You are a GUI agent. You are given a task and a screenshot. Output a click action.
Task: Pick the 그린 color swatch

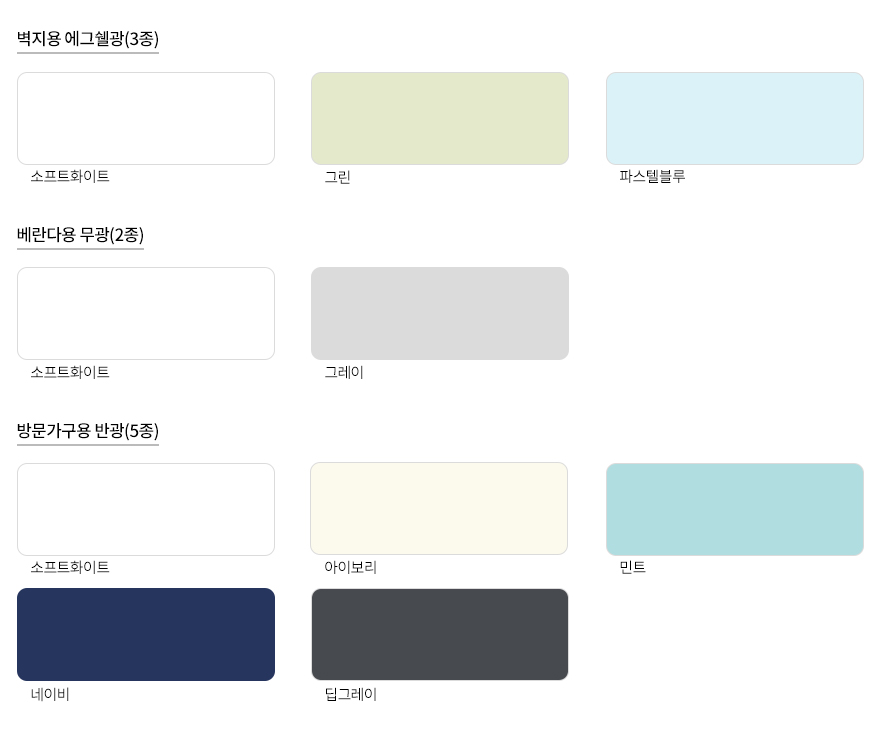pyautogui.click(x=440, y=118)
